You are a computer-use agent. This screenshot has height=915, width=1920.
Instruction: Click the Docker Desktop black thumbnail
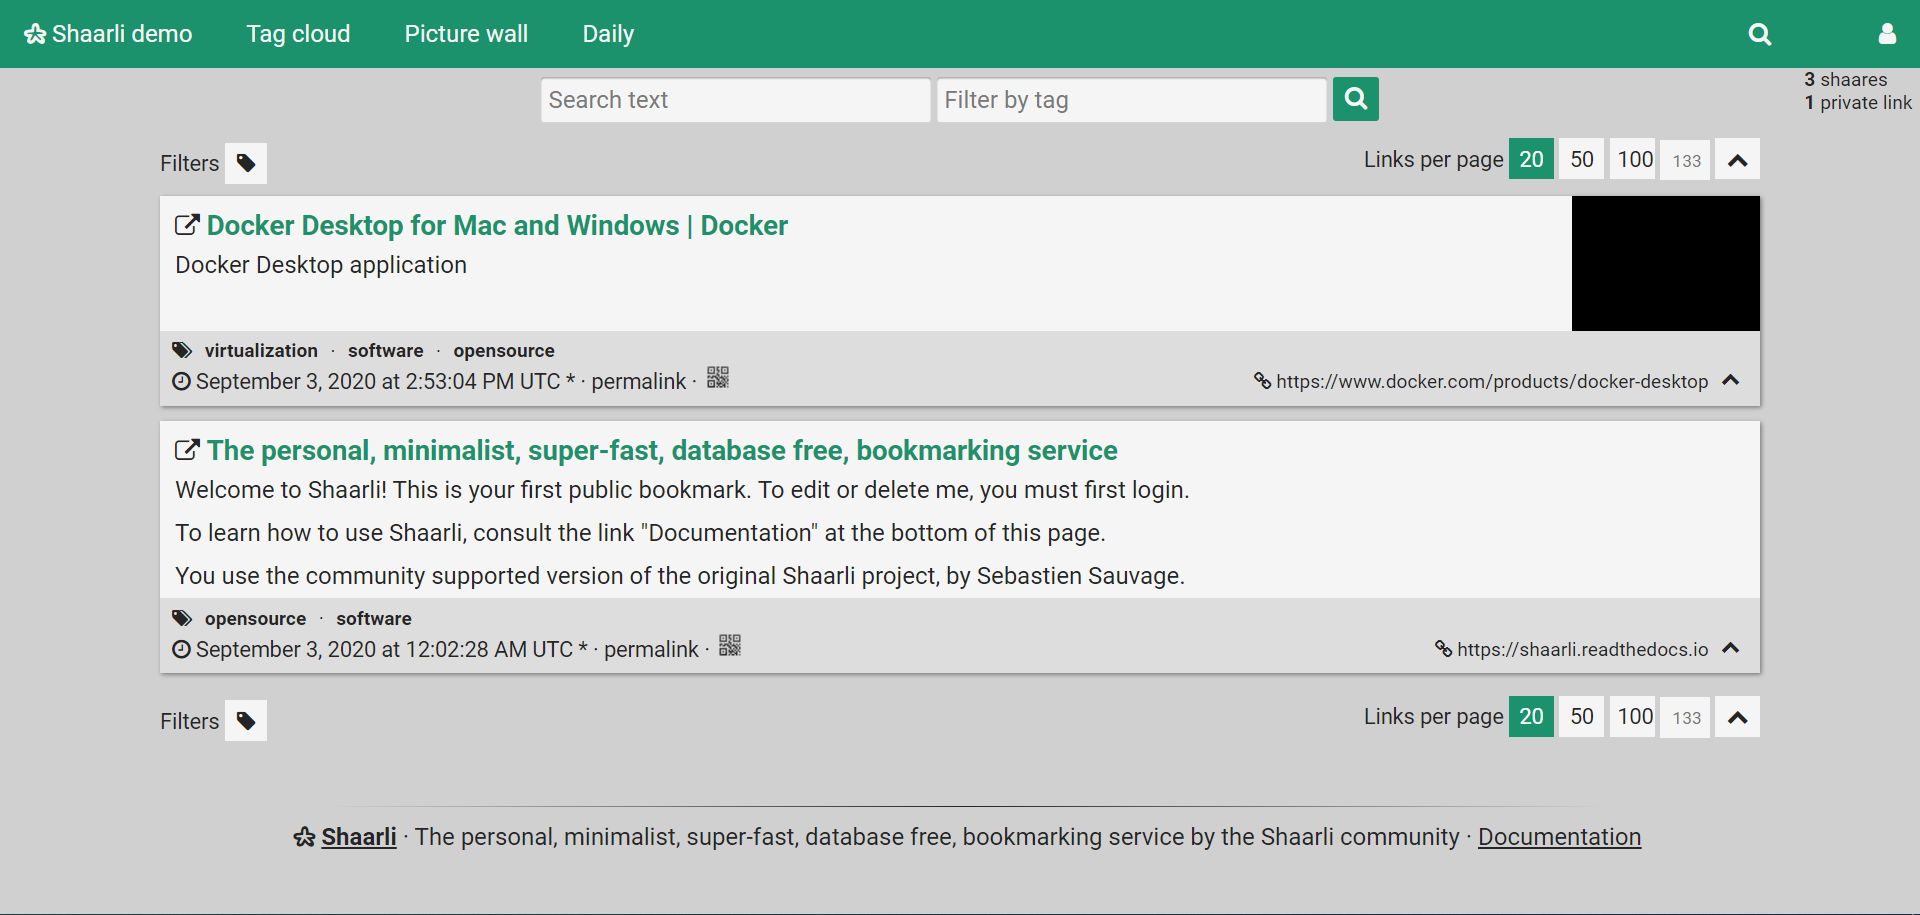click(1666, 264)
